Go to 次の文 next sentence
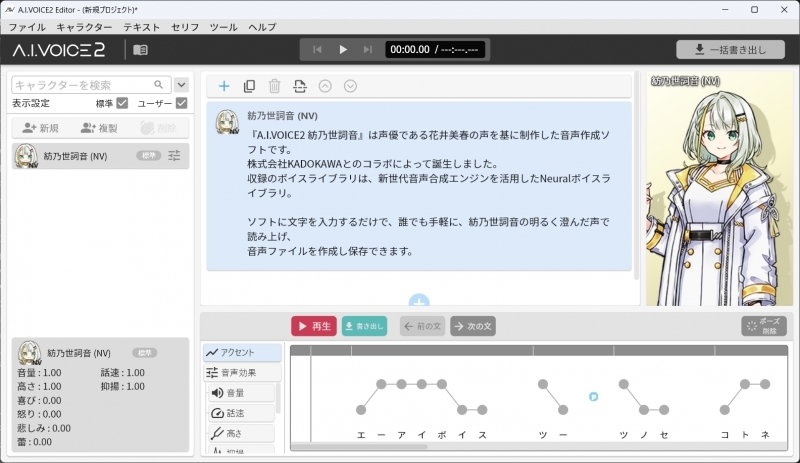 coord(473,326)
